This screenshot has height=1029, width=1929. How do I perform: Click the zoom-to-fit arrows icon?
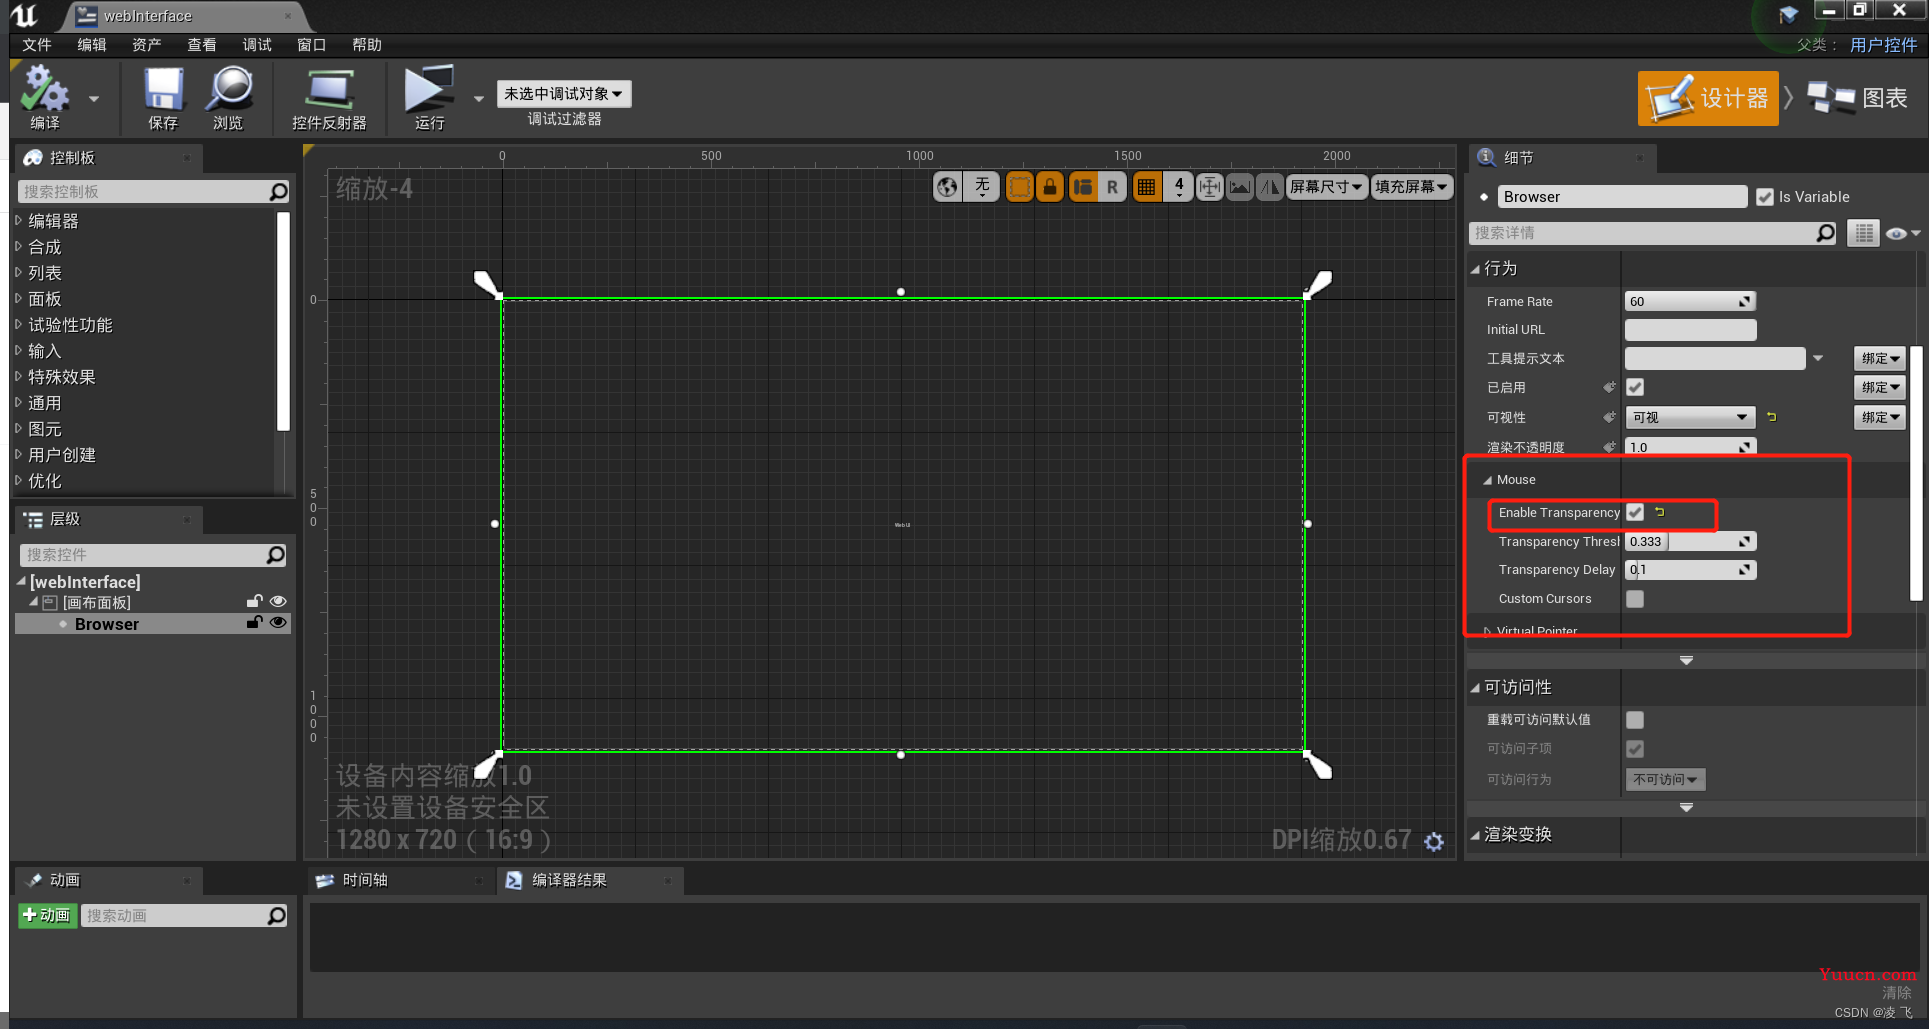coord(1209,187)
